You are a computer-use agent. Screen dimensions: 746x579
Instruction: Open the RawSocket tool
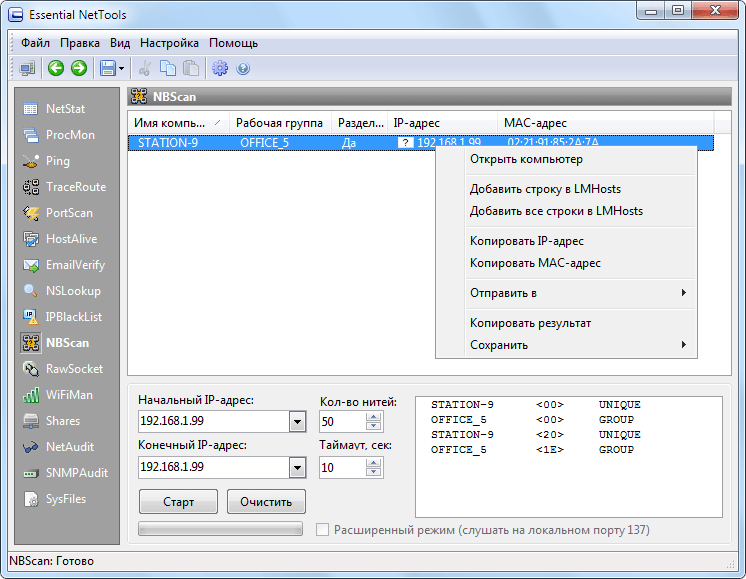[x=62, y=369]
